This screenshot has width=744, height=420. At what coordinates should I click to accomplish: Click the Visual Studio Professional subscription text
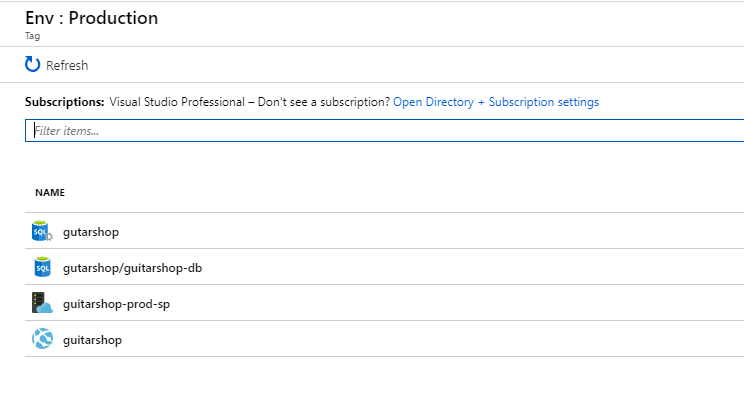coord(177,102)
